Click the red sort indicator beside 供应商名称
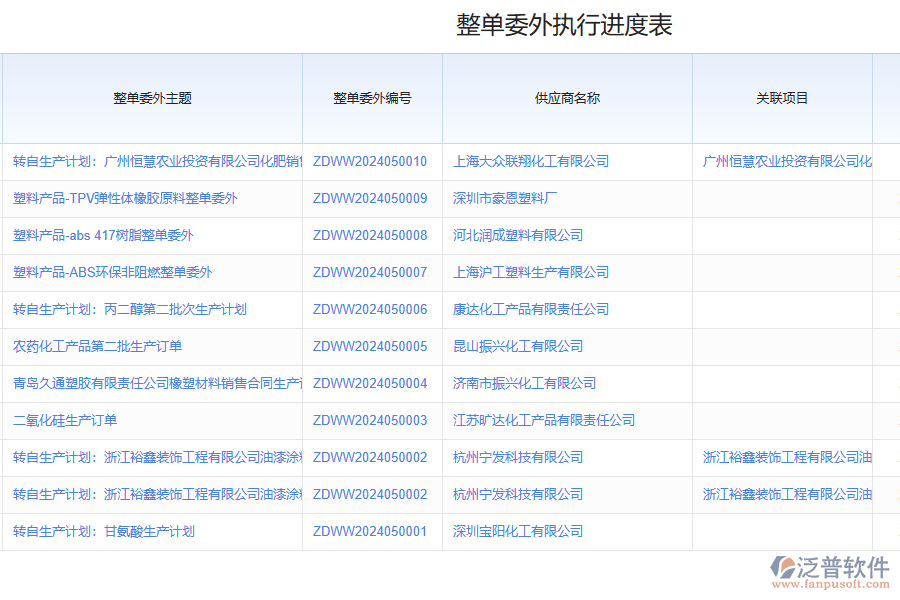900x600 pixels. pos(607,99)
